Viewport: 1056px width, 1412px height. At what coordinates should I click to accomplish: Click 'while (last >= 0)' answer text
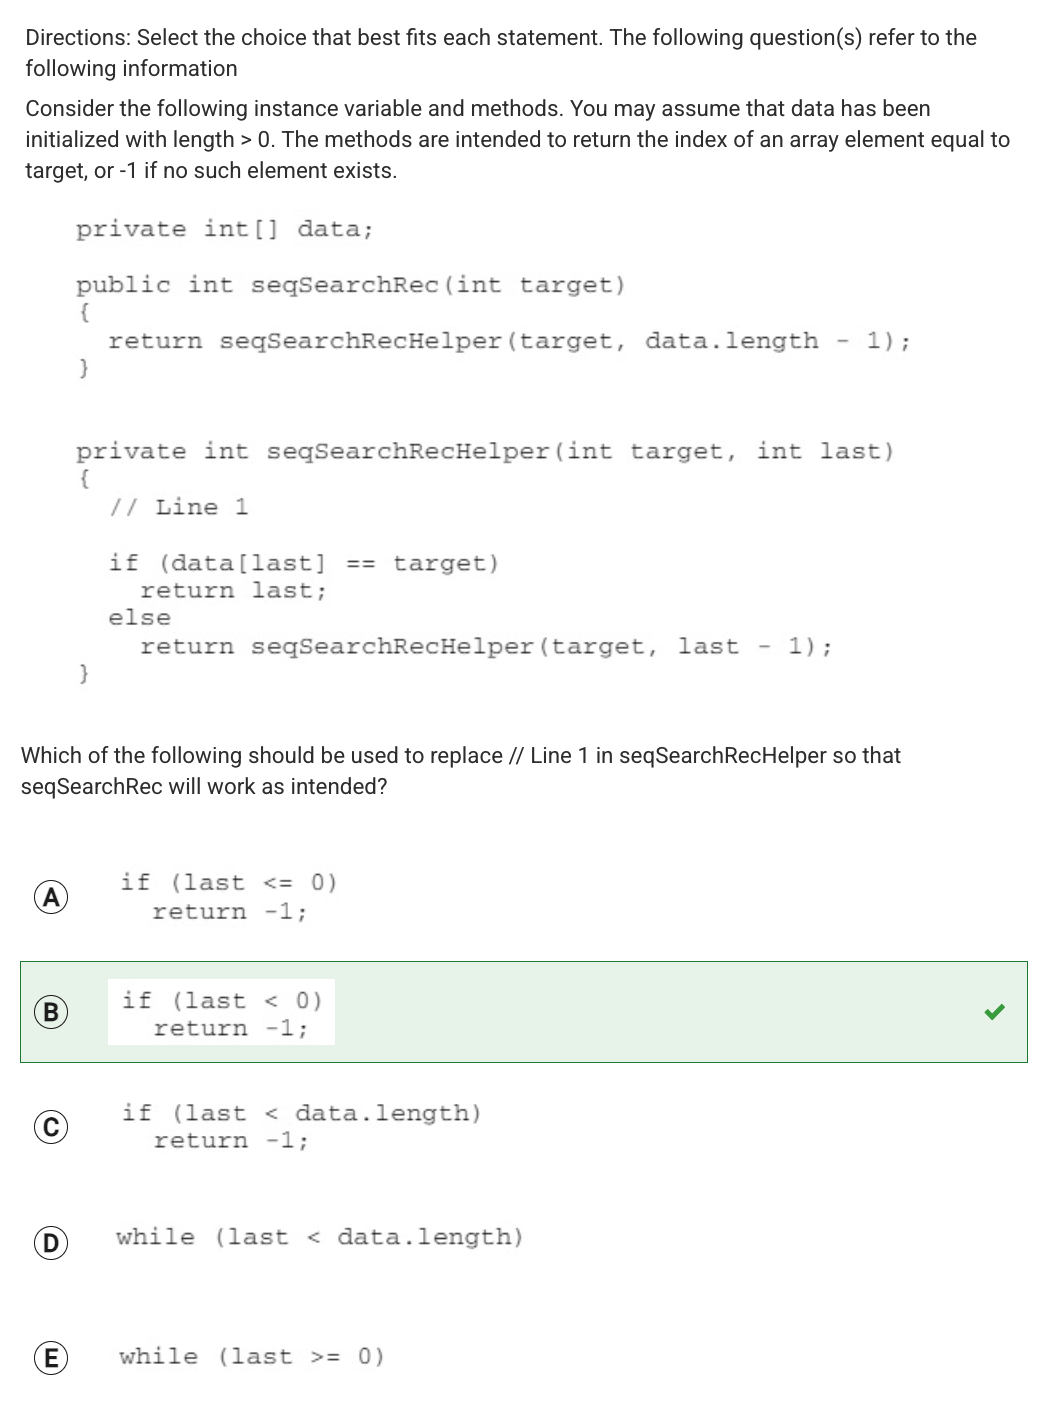tap(251, 1357)
